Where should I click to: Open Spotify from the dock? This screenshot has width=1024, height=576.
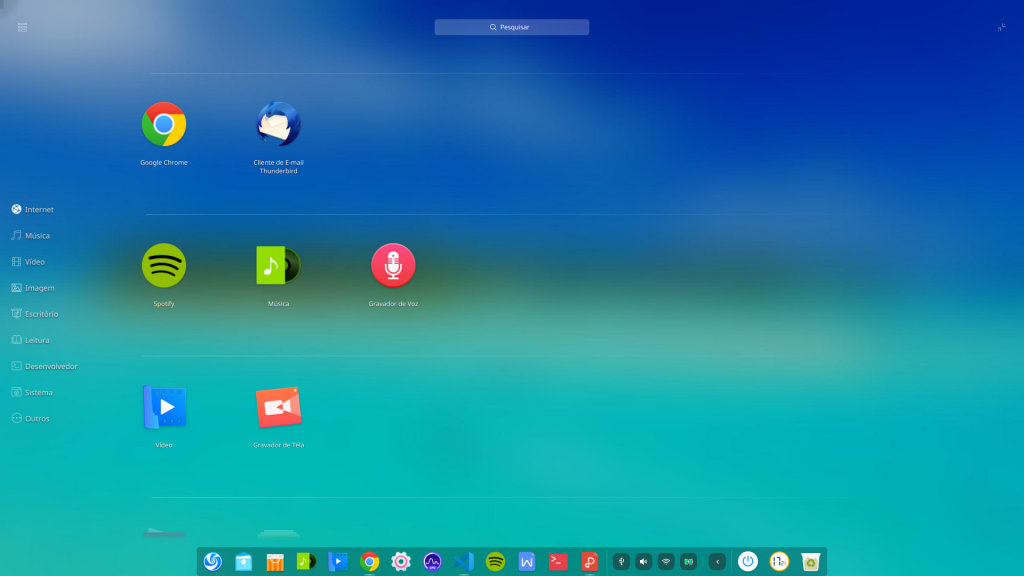[x=495, y=562]
